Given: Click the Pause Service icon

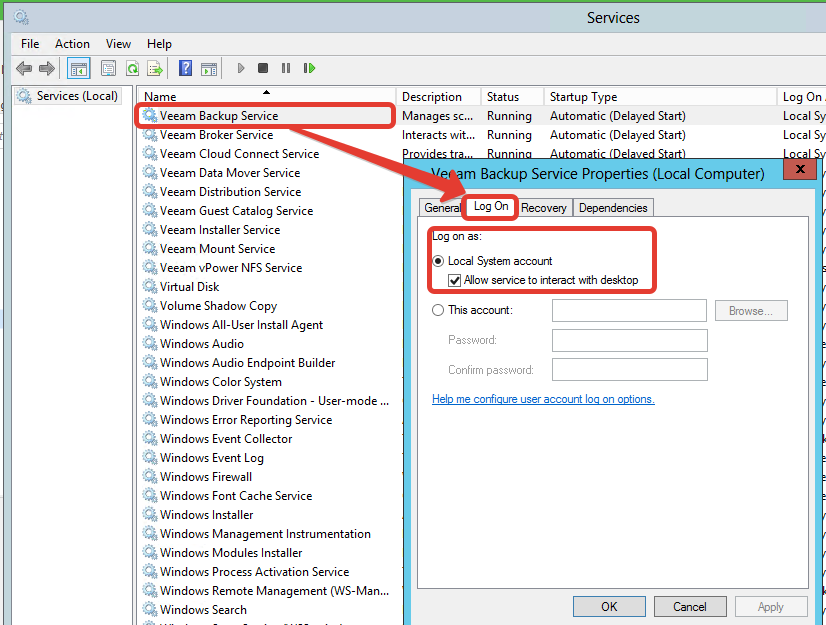Looking at the screenshot, I should tap(286, 68).
